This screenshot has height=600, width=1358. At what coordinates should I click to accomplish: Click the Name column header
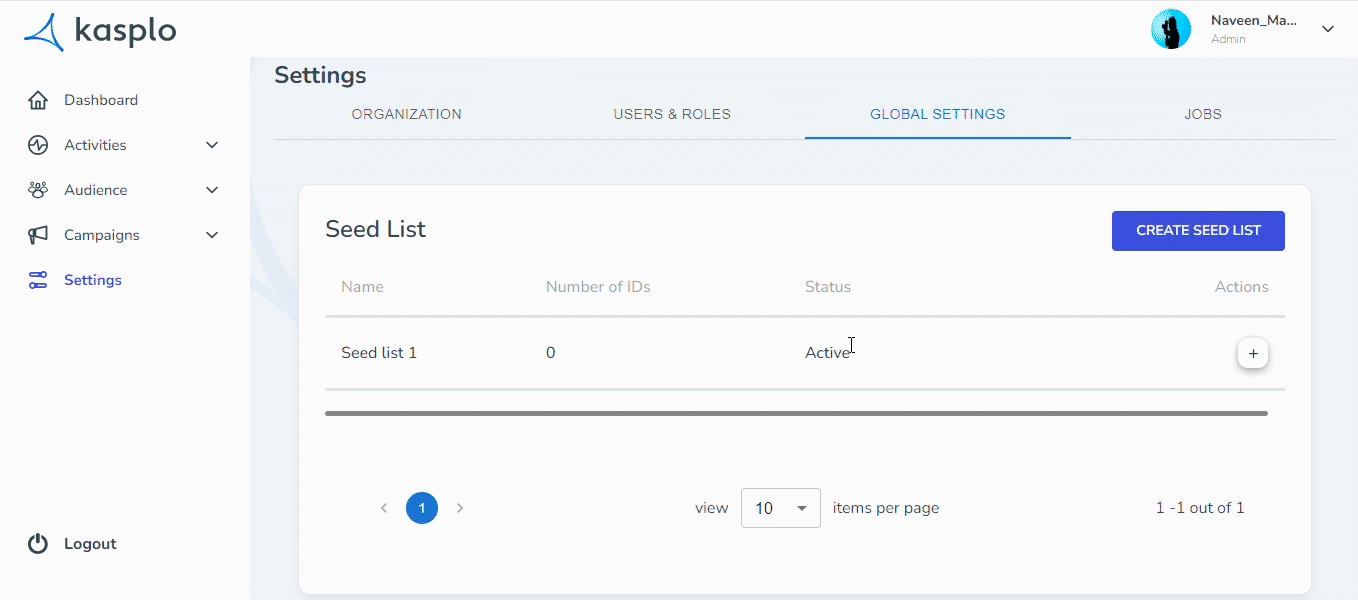[x=362, y=287]
